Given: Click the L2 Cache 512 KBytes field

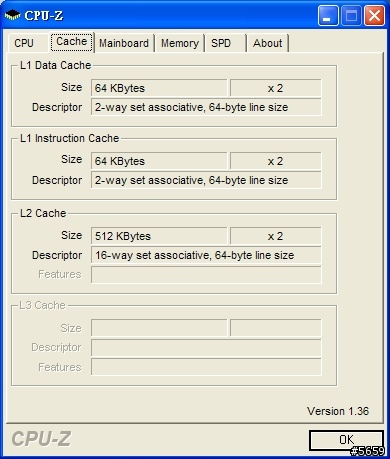Looking at the screenshot, I should (159, 236).
